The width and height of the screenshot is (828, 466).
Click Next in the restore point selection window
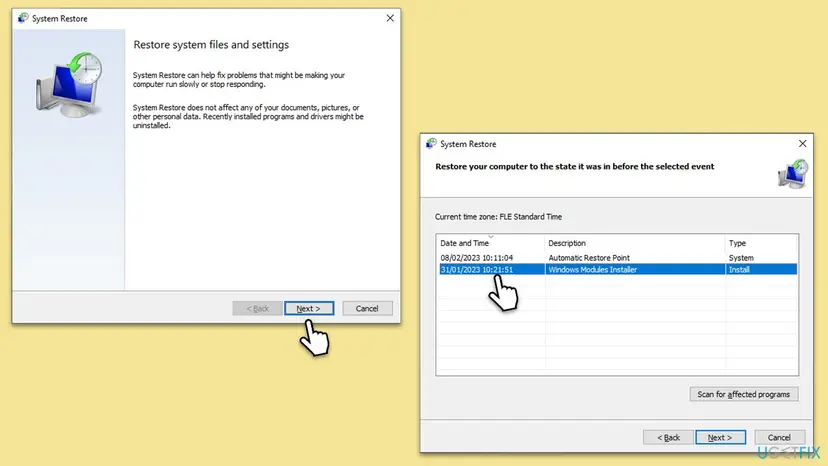(x=720, y=437)
